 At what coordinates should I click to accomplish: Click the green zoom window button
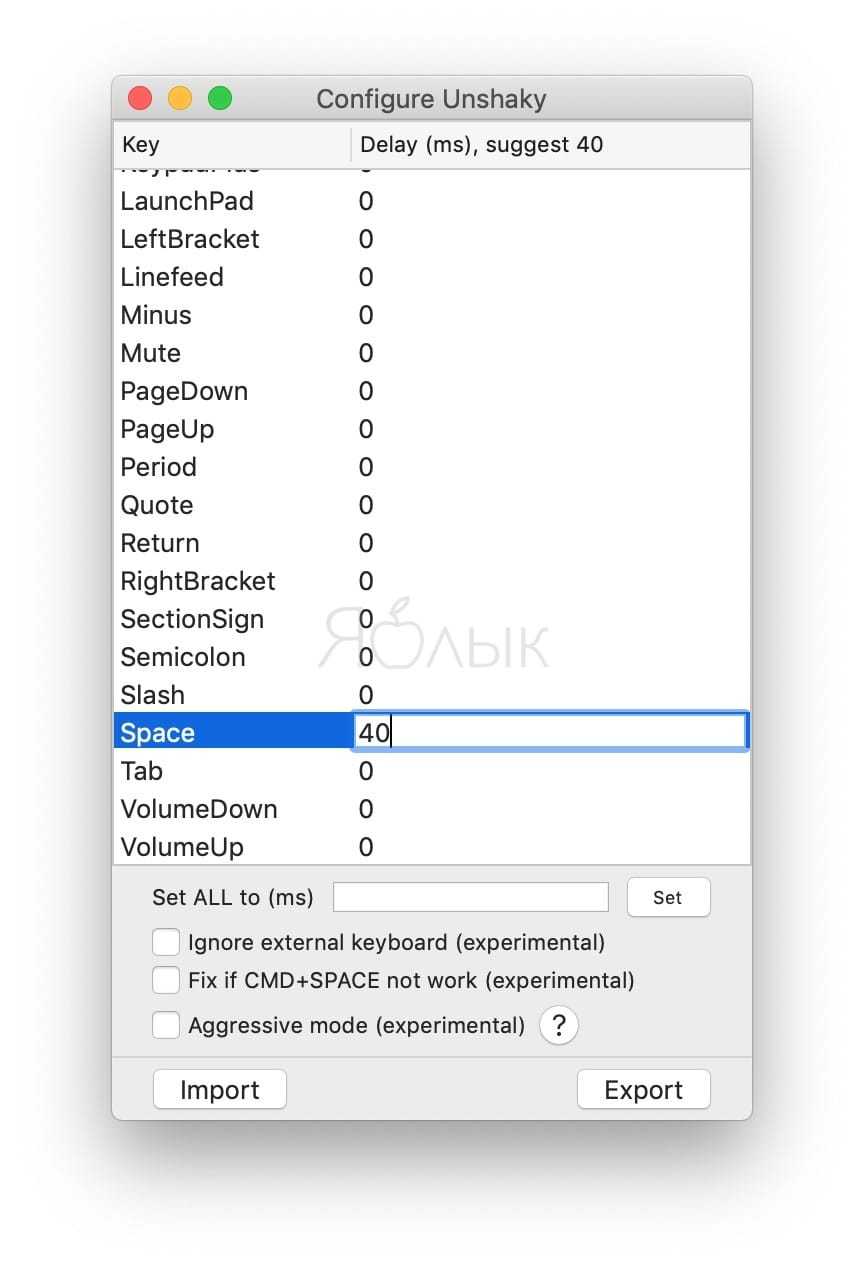(x=220, y=99)
